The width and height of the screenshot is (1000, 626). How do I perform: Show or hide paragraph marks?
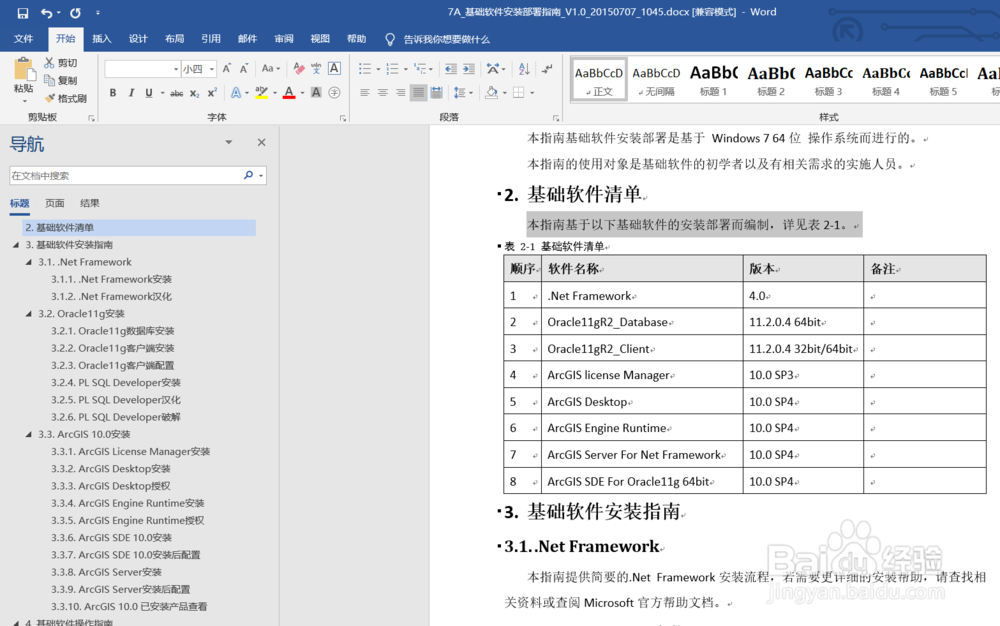point(547,69)
